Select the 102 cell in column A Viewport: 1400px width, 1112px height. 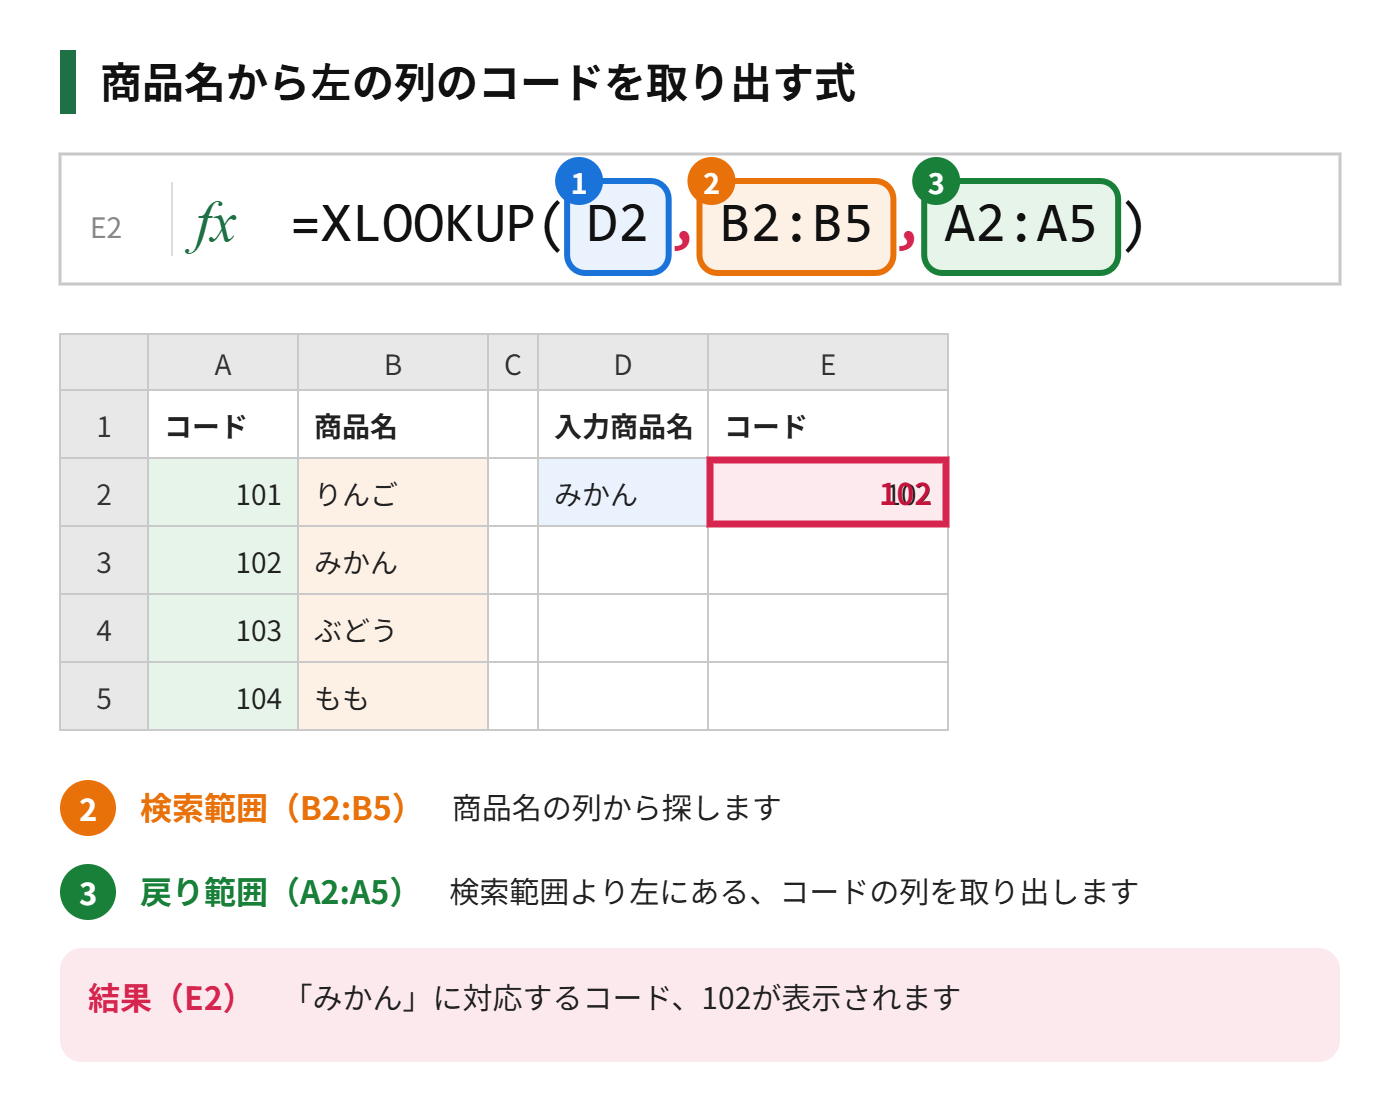(x=223, y=561)
